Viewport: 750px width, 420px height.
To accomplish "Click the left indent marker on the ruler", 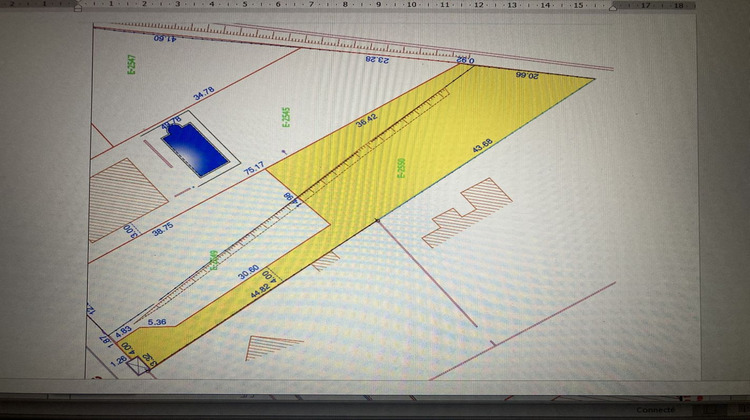I will [x=78, y=7].
